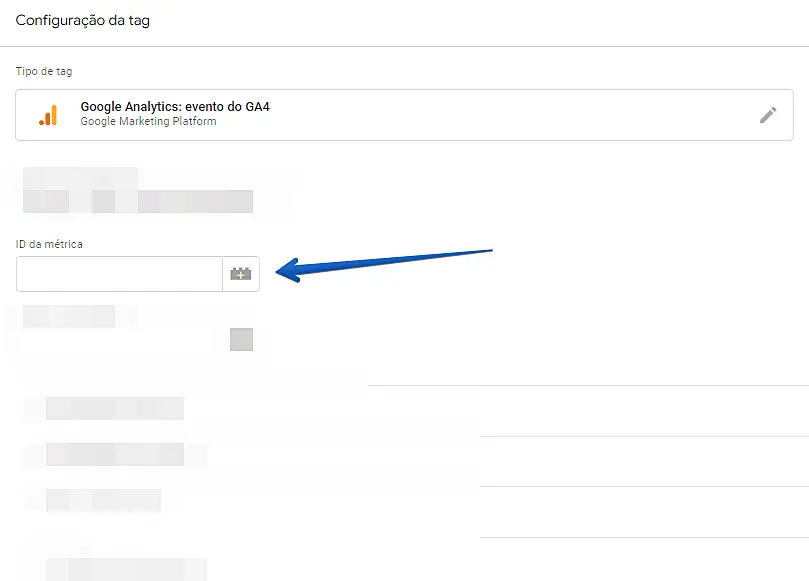The image size is (809, 581).
Task: Click the blurred gray square below the variable picker
Action: 241,340
